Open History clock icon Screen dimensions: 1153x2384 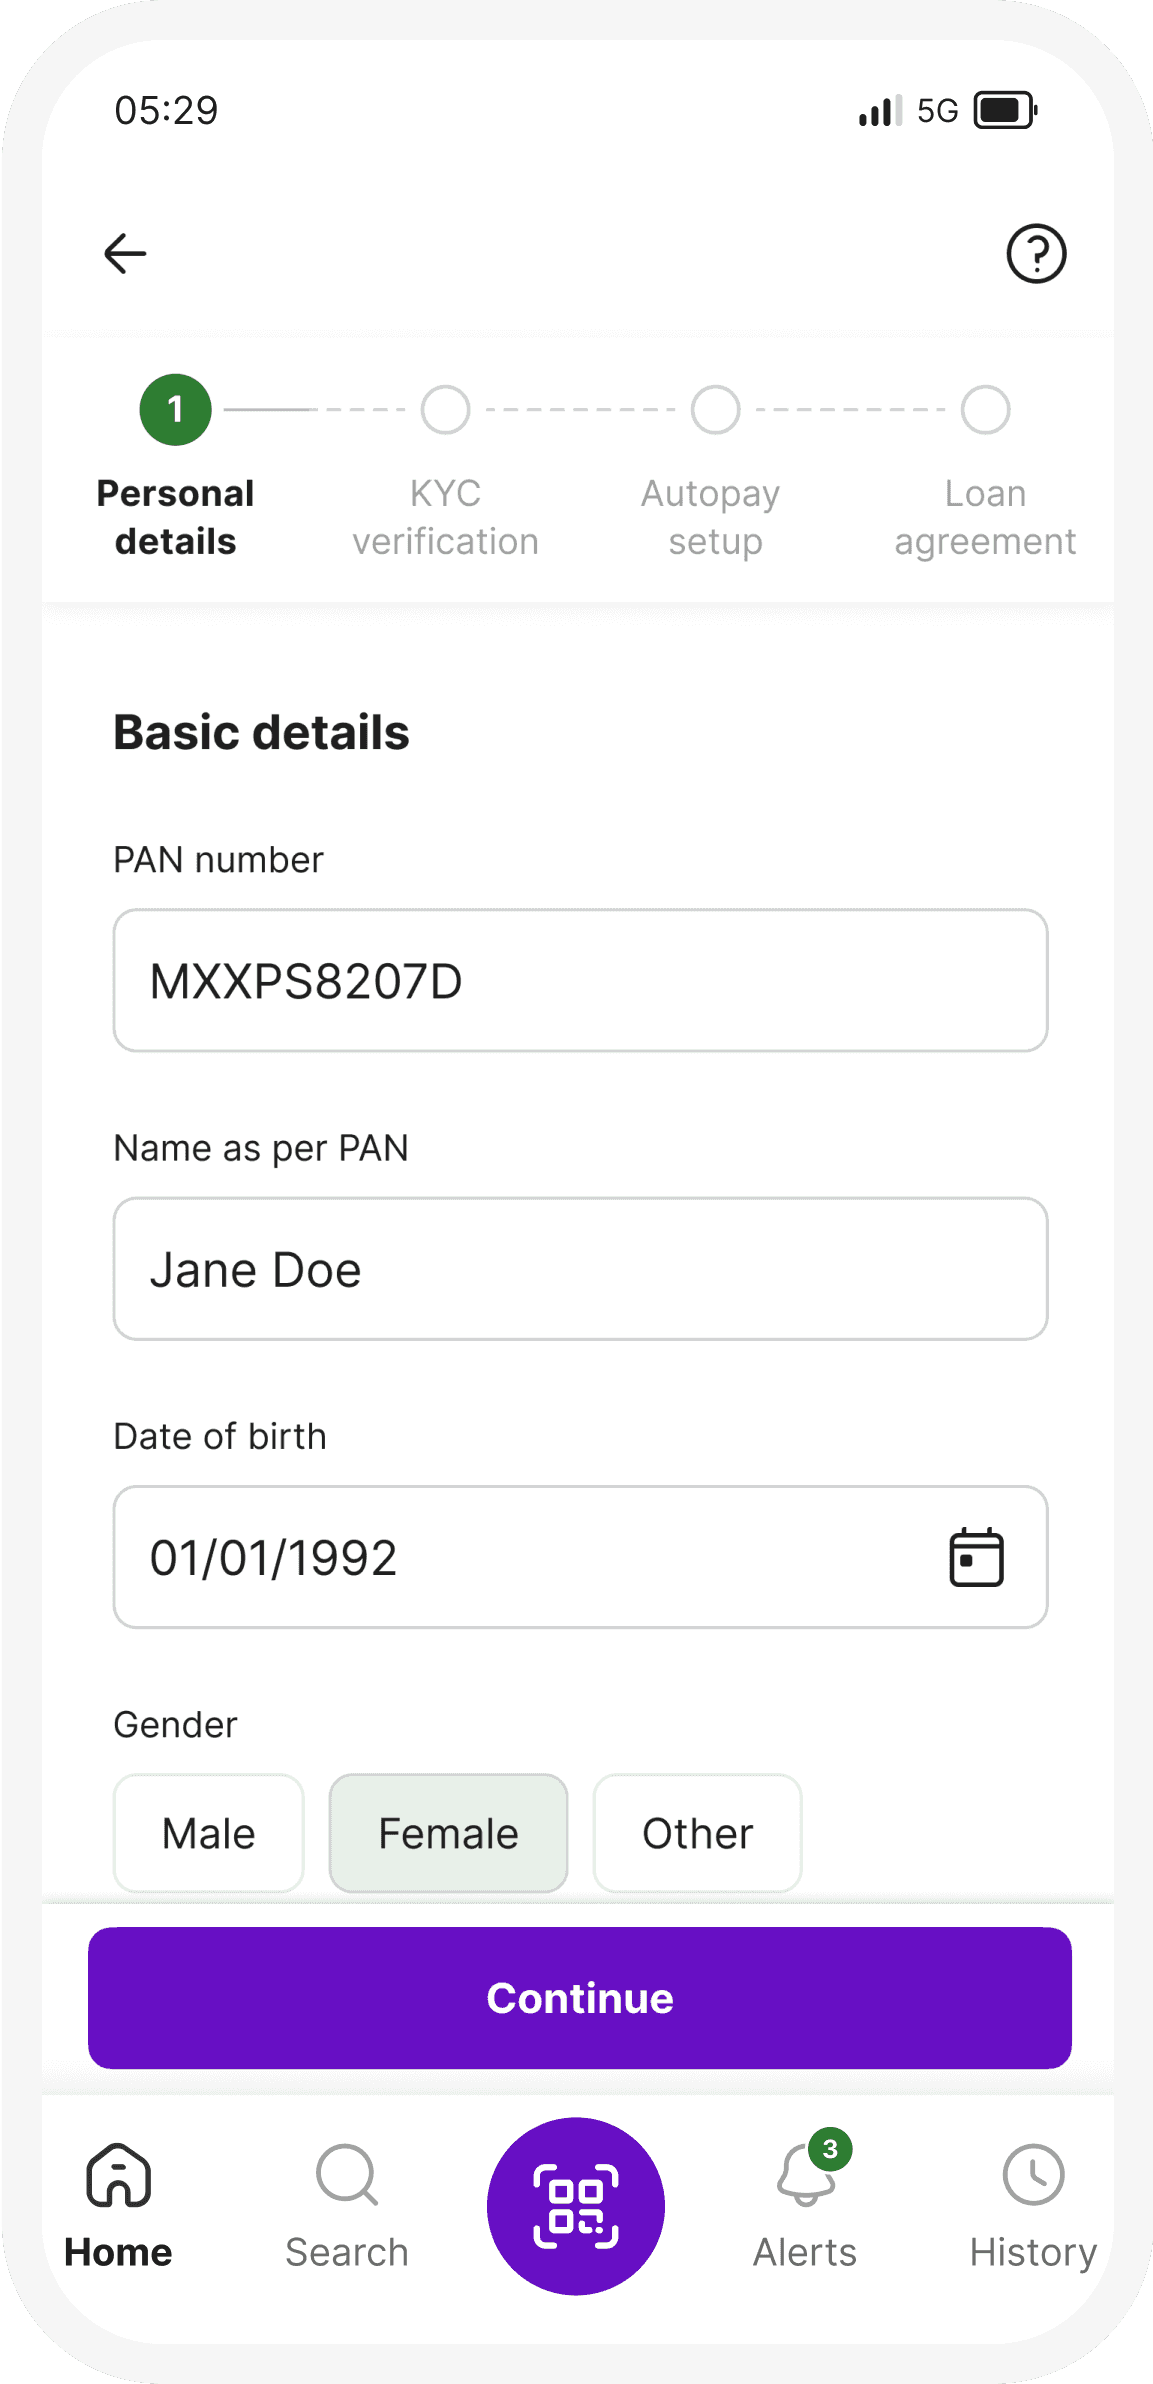pyautogui.click(x=1033, y=2175)
